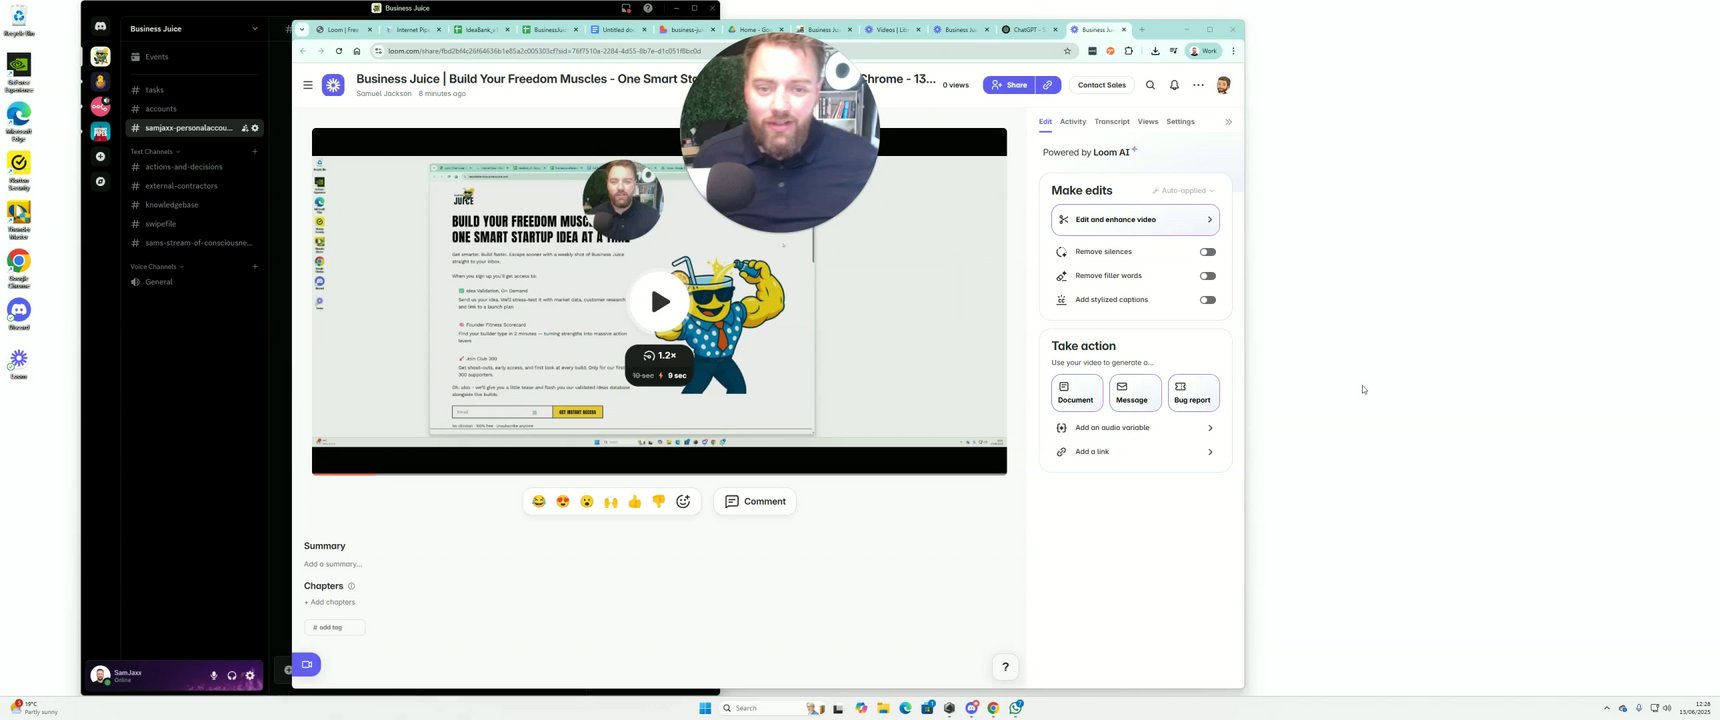Open Chrome Work profile button
The image size is (1720, 720).
click(1204, 51)
